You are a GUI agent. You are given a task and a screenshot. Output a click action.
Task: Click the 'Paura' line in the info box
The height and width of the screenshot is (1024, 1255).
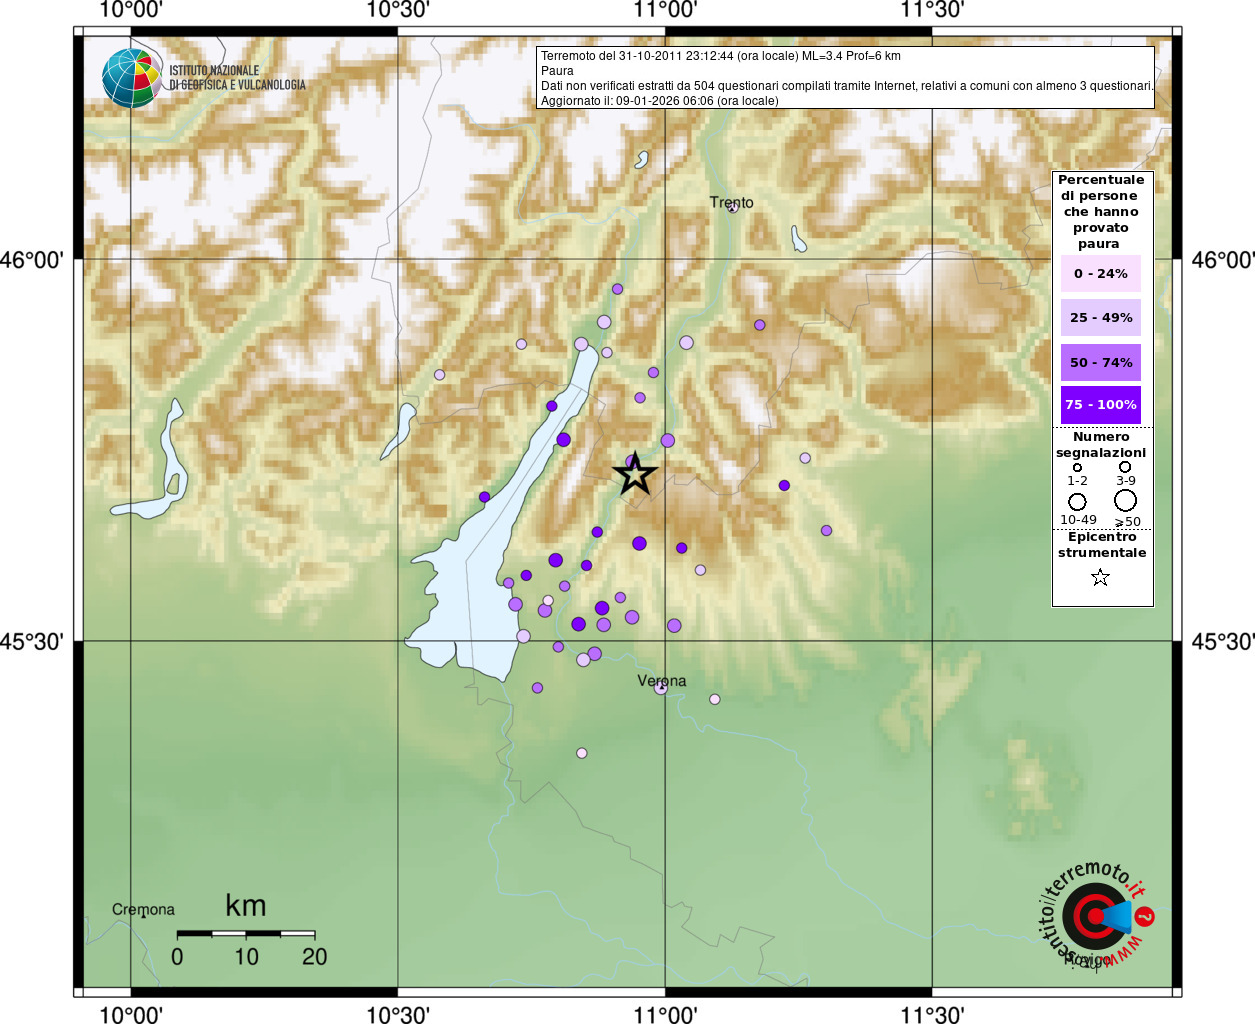557,71
